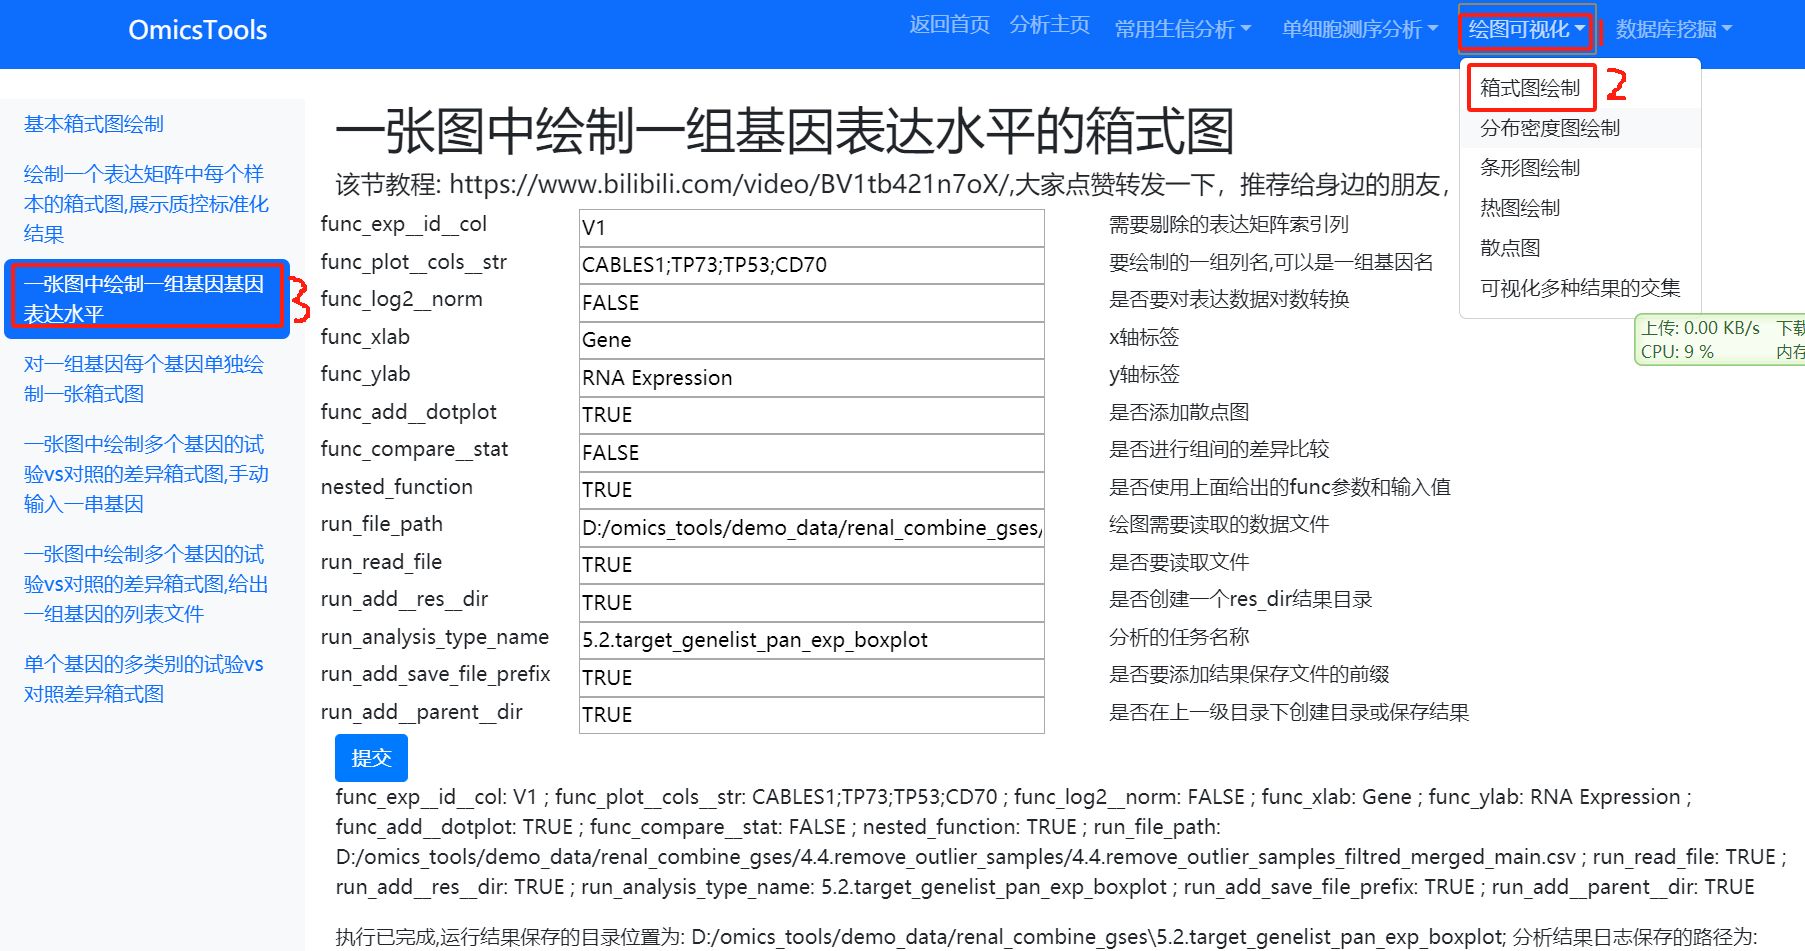The height and width of the screenshot is (951, 1805).
Task: Click the page title 一张图中绘制一组基因表达水平的箱式图
Action: [785, 131]
